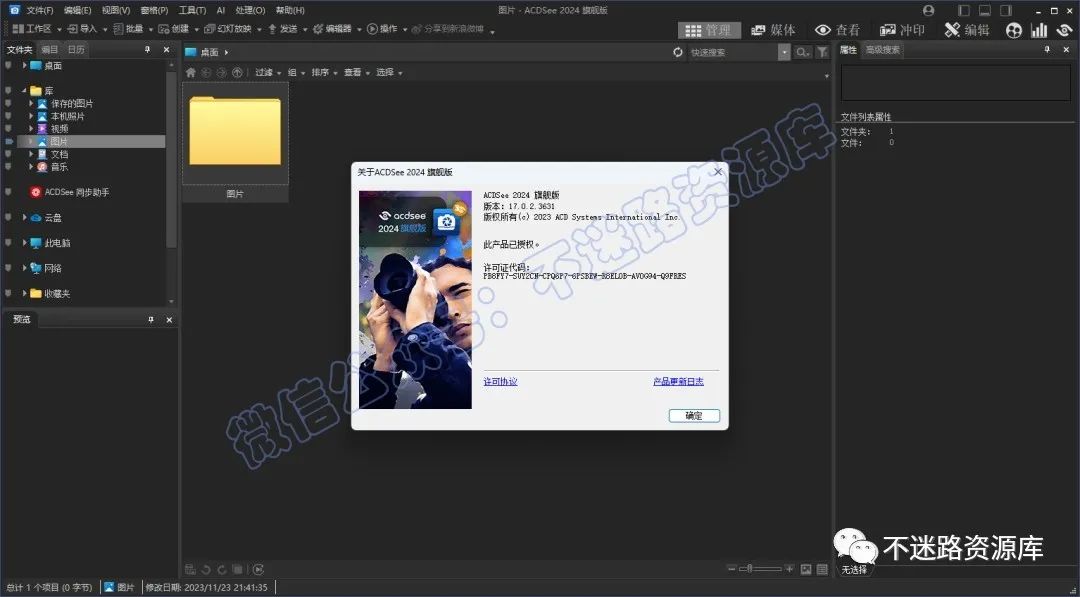Click the Home icon in navigation bar
1080x597 pixels.
pyautogui.click(x=191, y=72)
